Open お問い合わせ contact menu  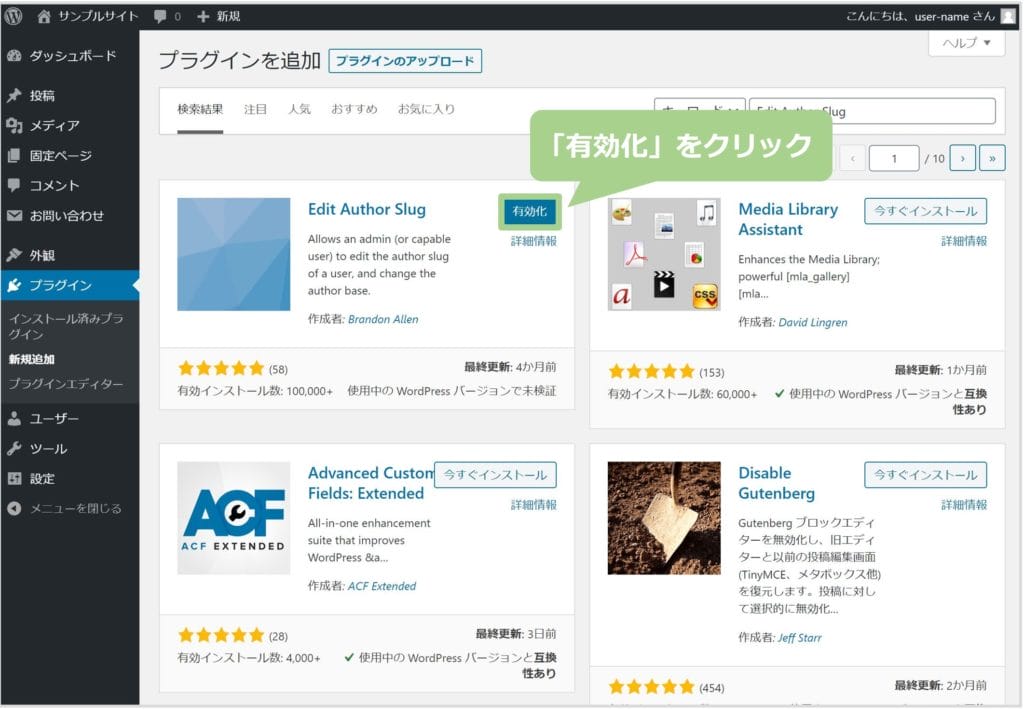pos(69,215)
